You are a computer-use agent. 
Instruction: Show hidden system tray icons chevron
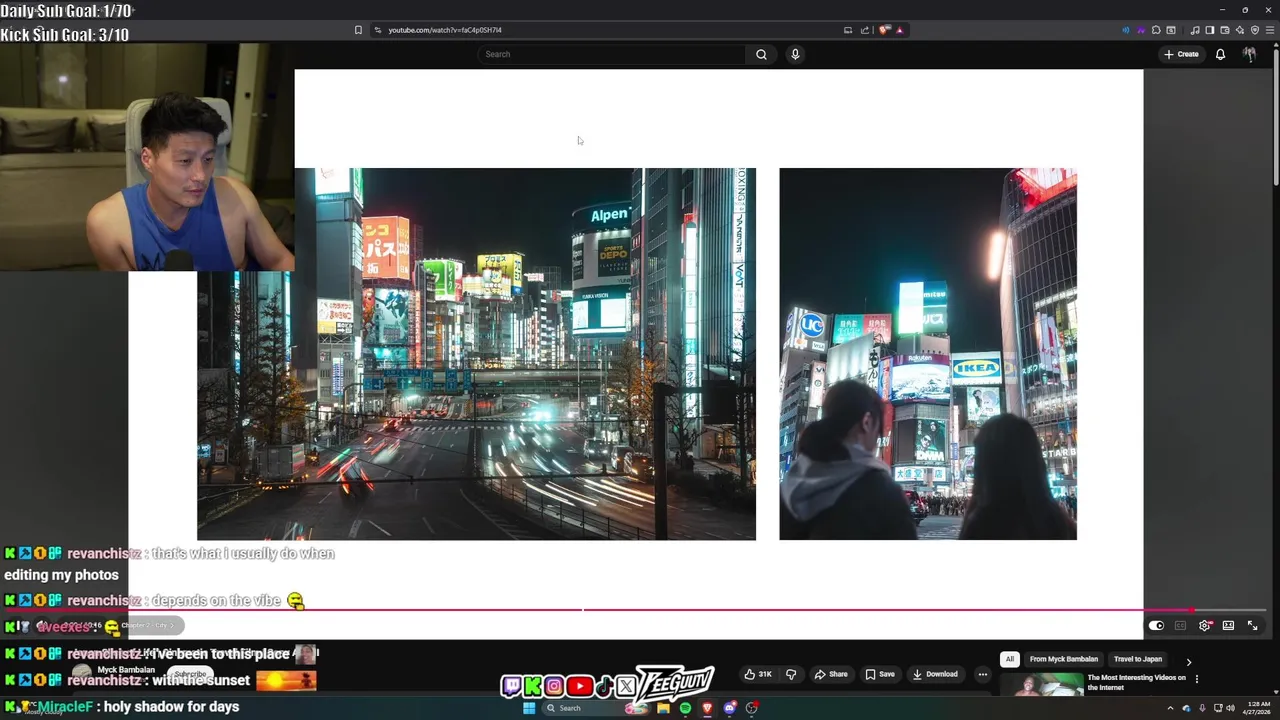pyautogui.click(x=1170, y=708)
